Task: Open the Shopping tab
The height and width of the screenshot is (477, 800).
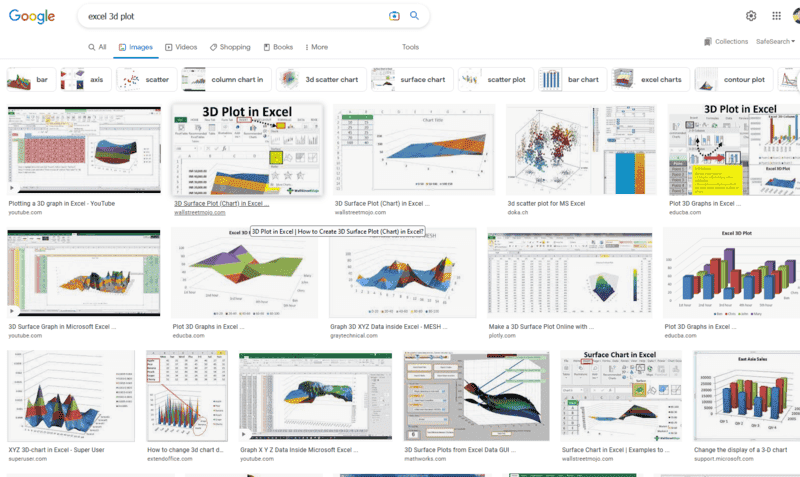Action: 230,47
